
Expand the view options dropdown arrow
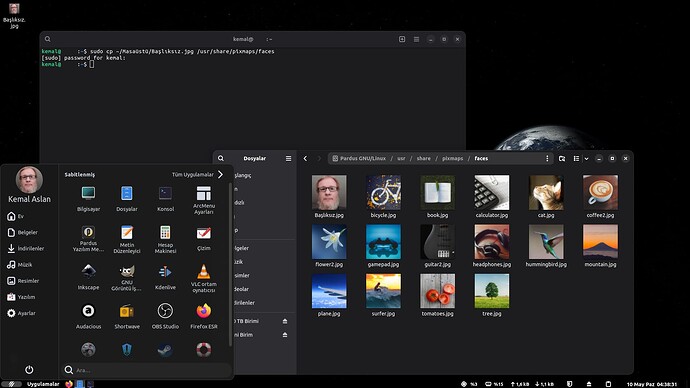(586, 158)
